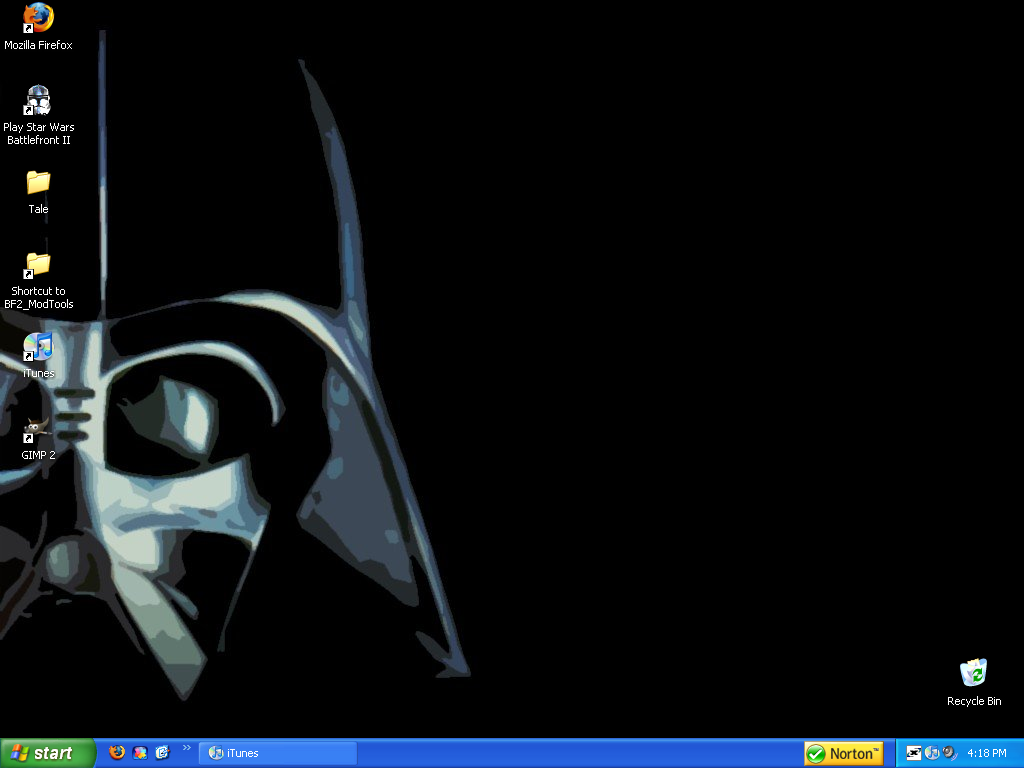Select the iTunes desktop shortcut

[38, 355]
